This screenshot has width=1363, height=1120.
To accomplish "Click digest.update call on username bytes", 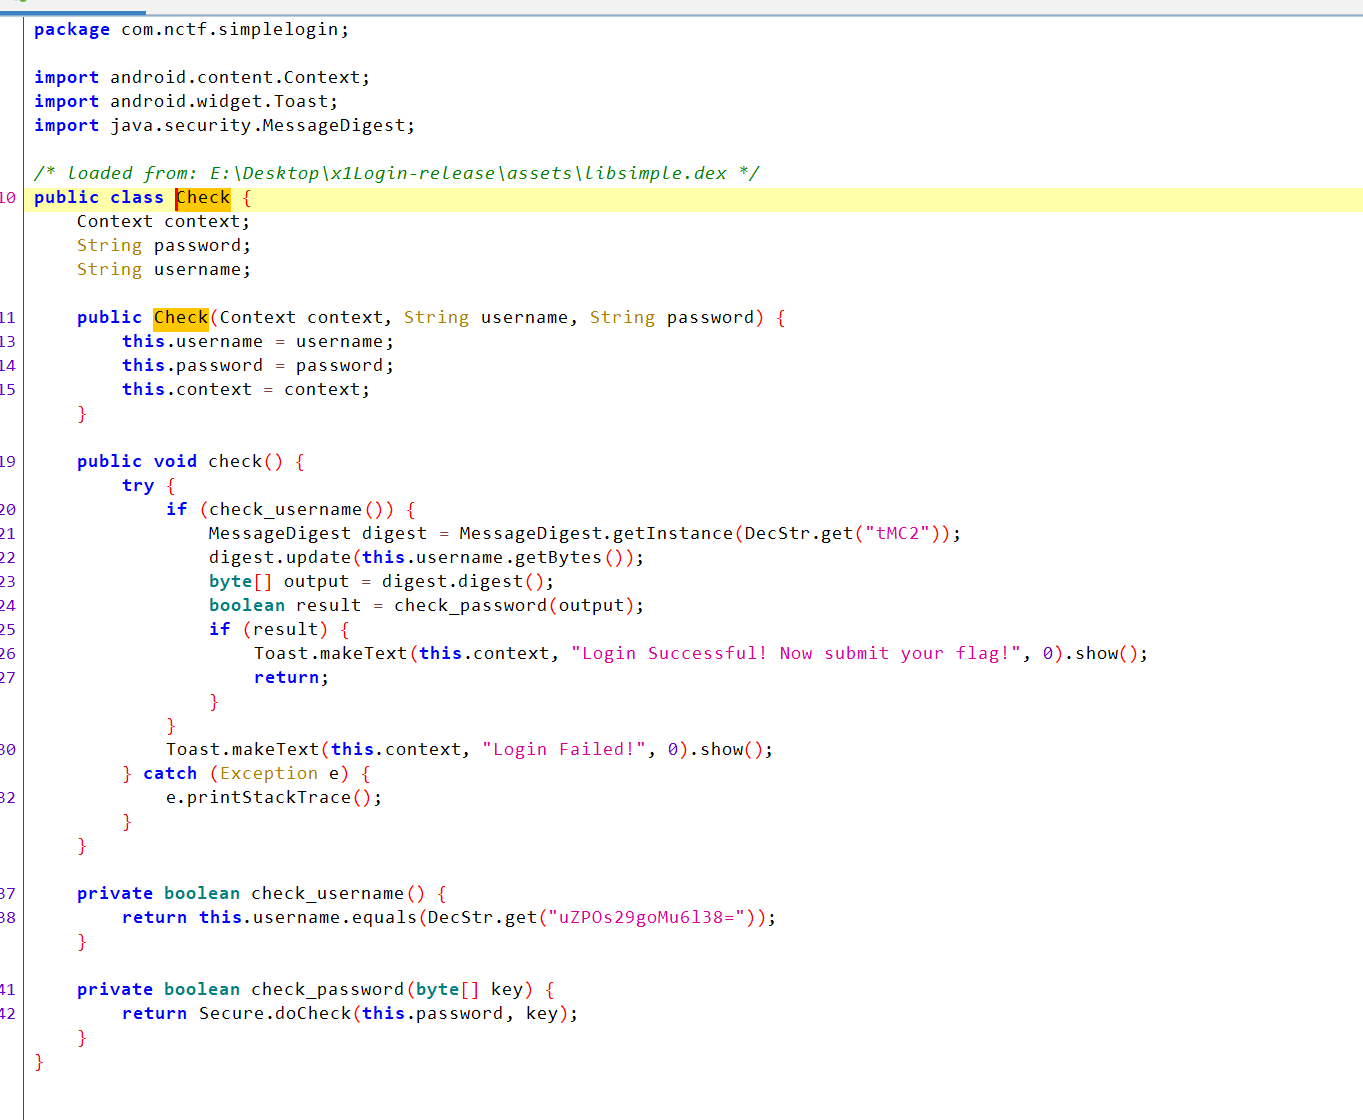I will [280, 558].
